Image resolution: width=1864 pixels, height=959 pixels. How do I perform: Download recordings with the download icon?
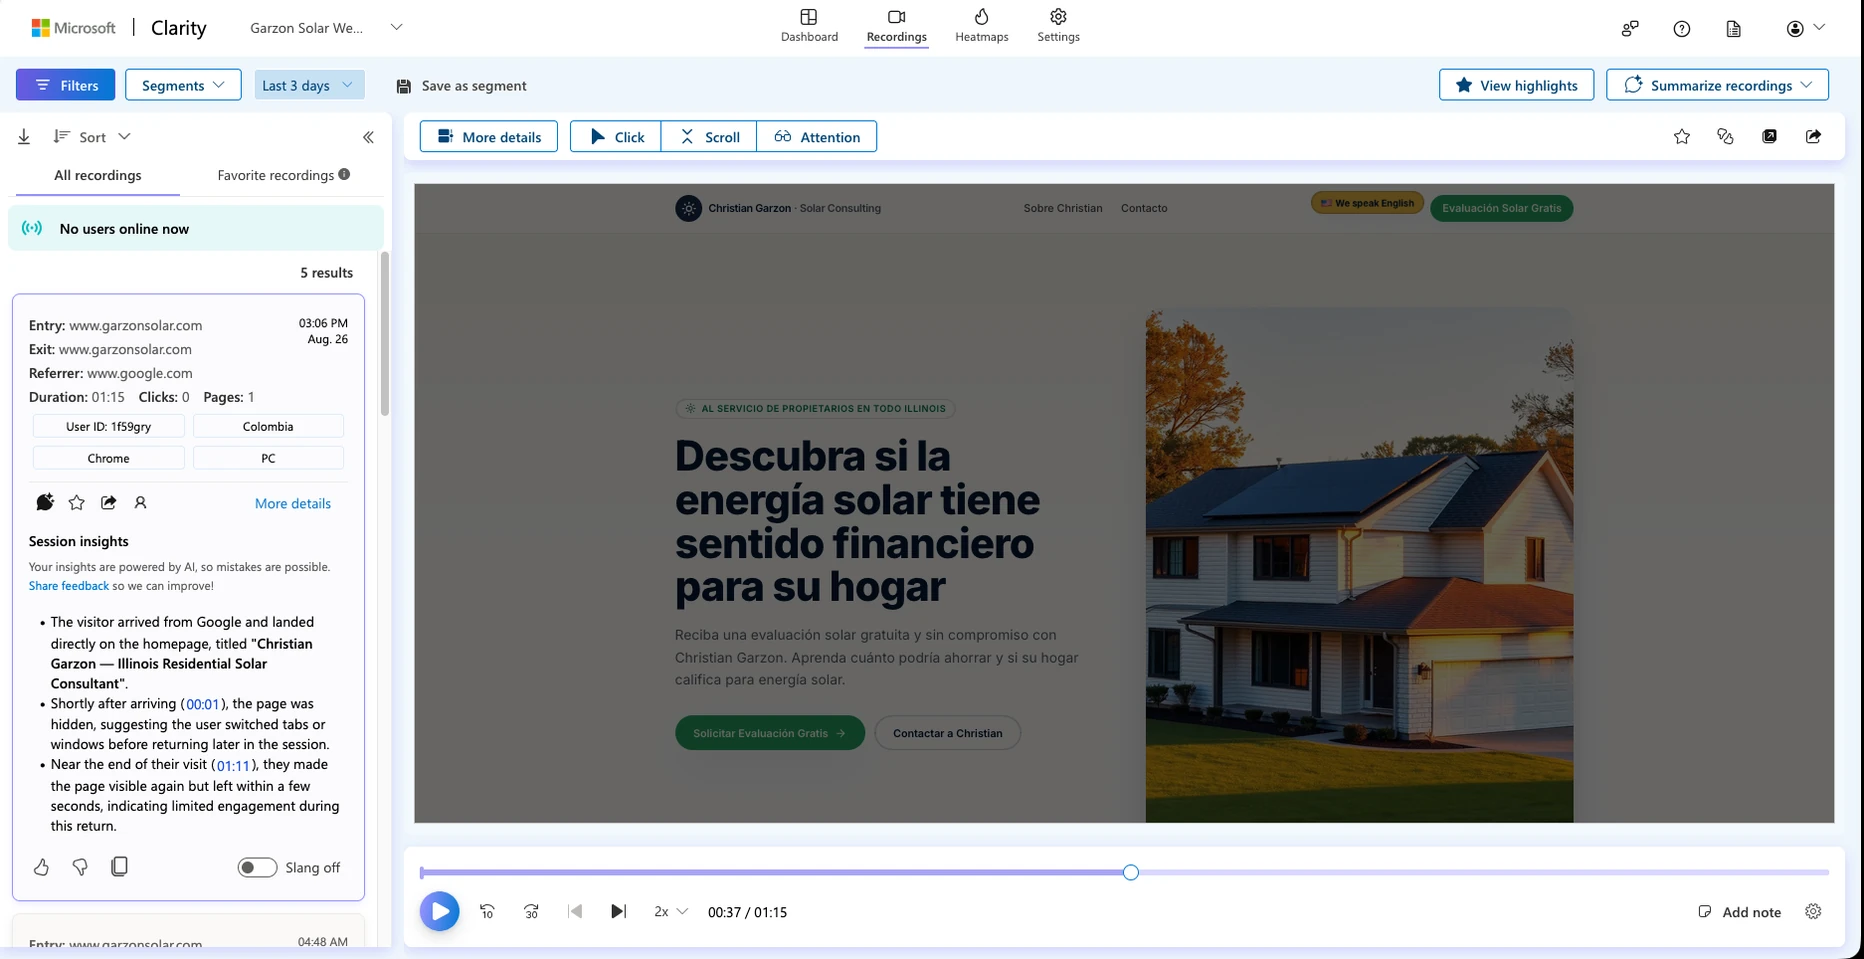click(x=24, y=137)
